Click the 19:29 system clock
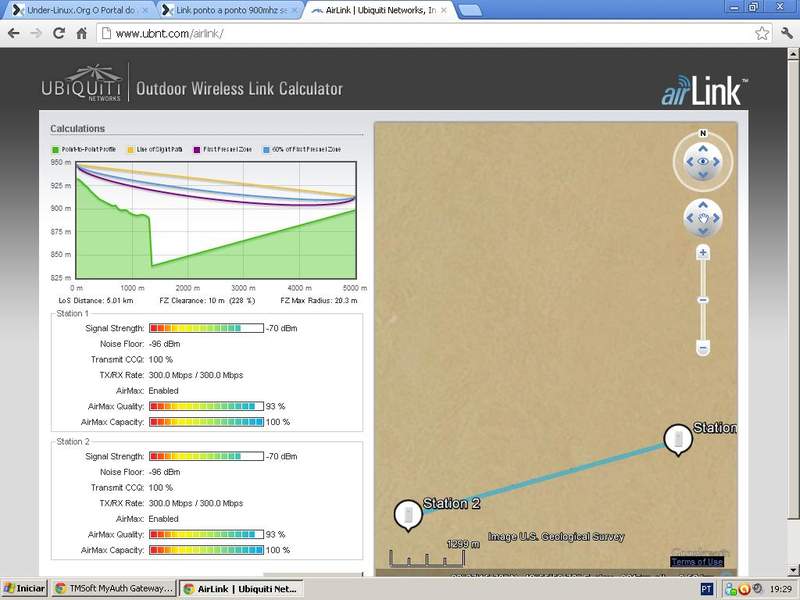This screenshot has height=600, width=800. [x=781, y=589]
